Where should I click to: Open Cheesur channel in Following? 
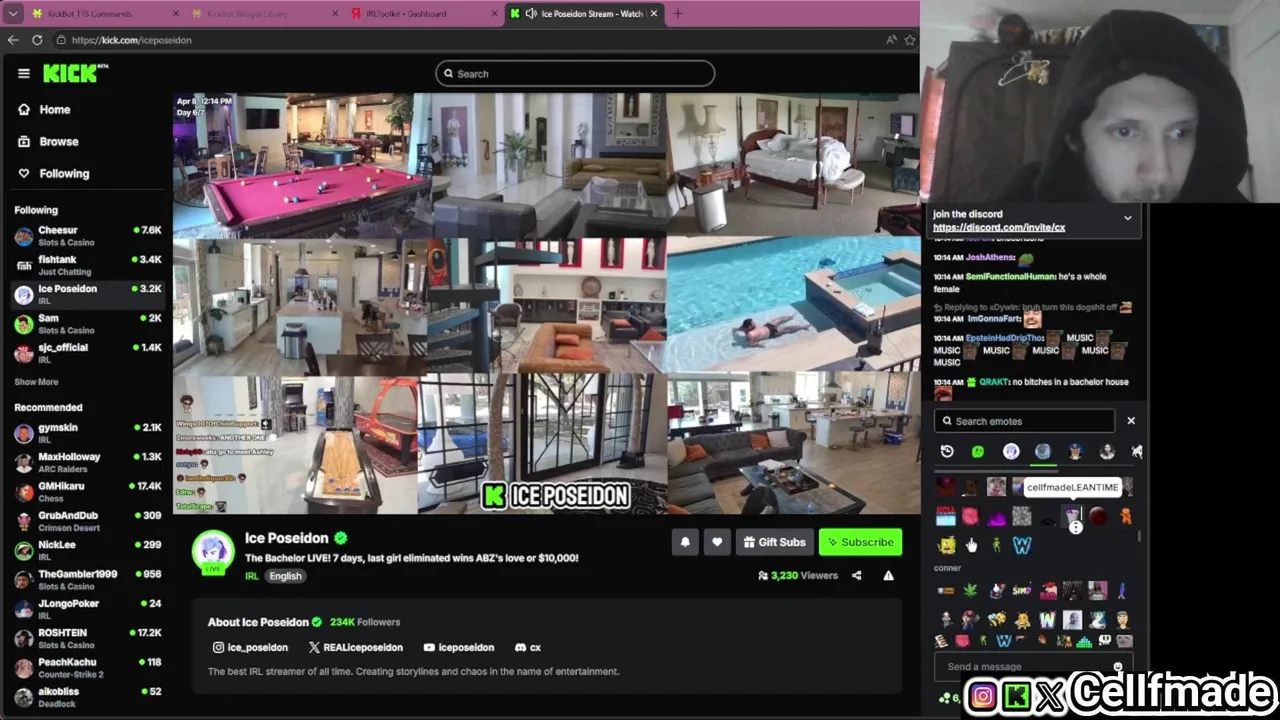pos(88,236)
